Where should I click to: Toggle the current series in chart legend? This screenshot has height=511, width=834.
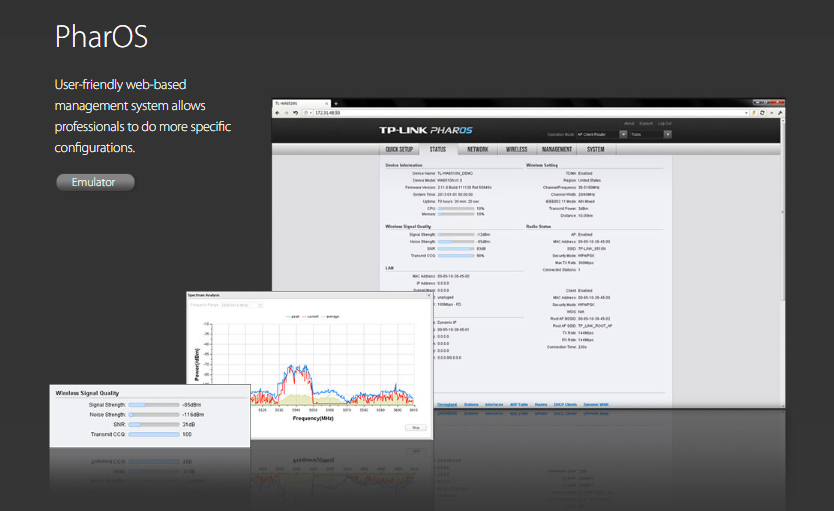pyautogui.click(x=310, y=316)
